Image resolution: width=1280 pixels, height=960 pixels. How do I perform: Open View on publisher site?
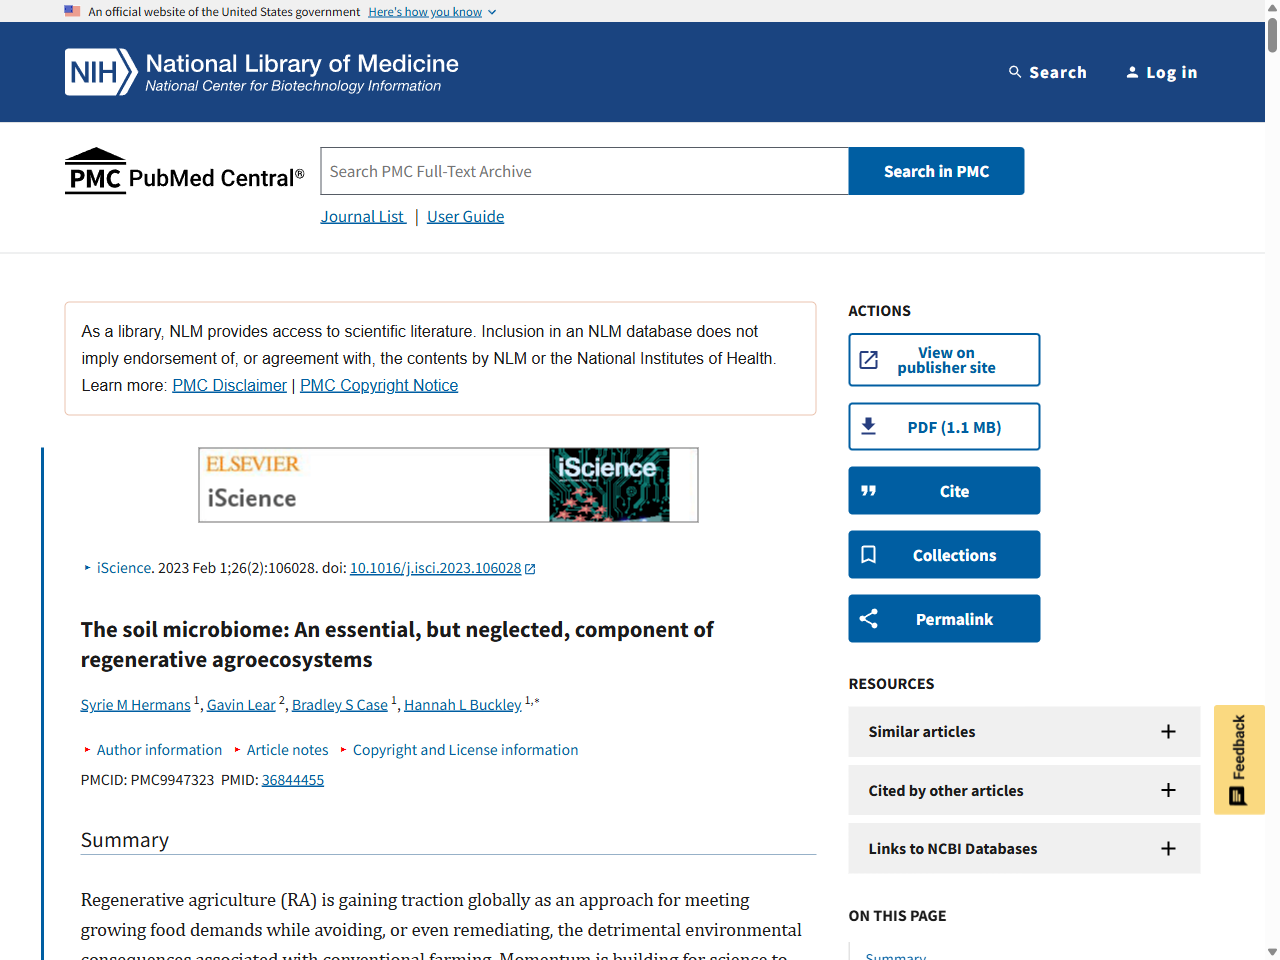point(944,360)
